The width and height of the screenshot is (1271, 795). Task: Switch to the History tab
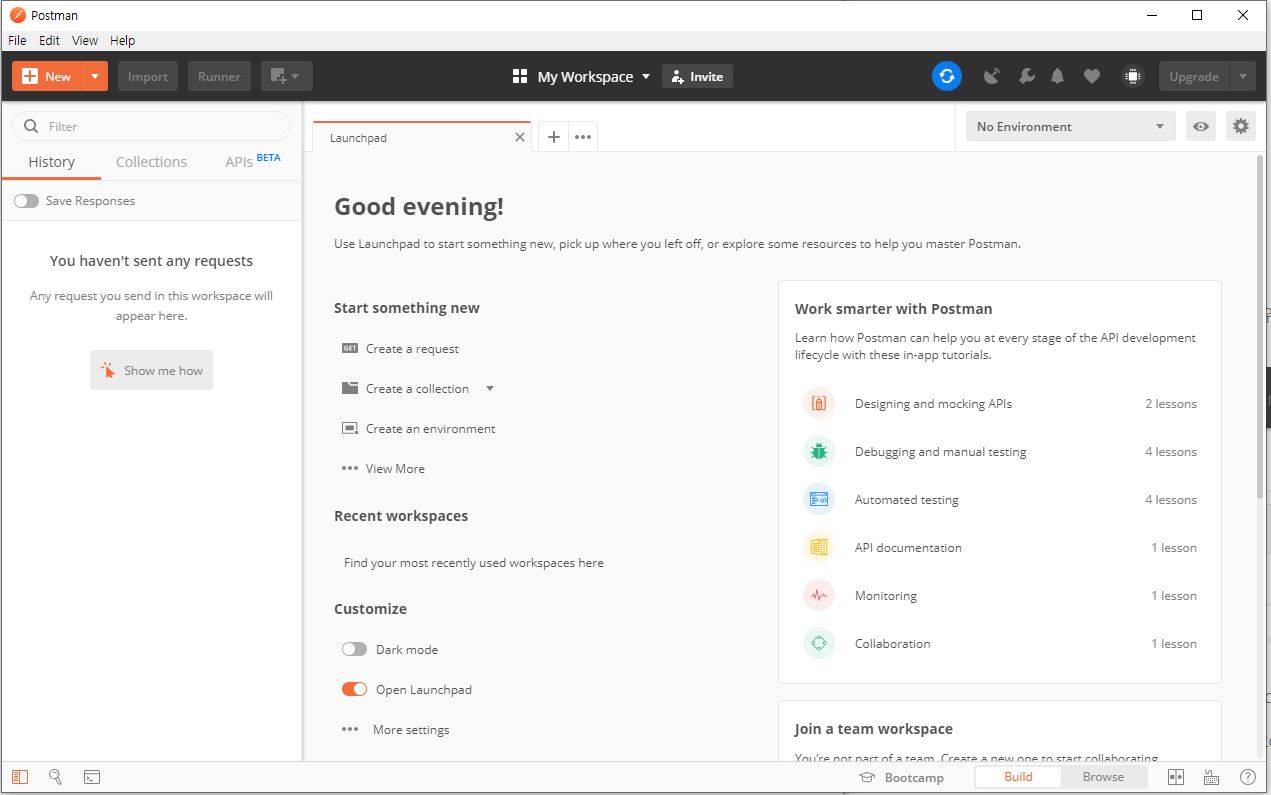(51, 162)
